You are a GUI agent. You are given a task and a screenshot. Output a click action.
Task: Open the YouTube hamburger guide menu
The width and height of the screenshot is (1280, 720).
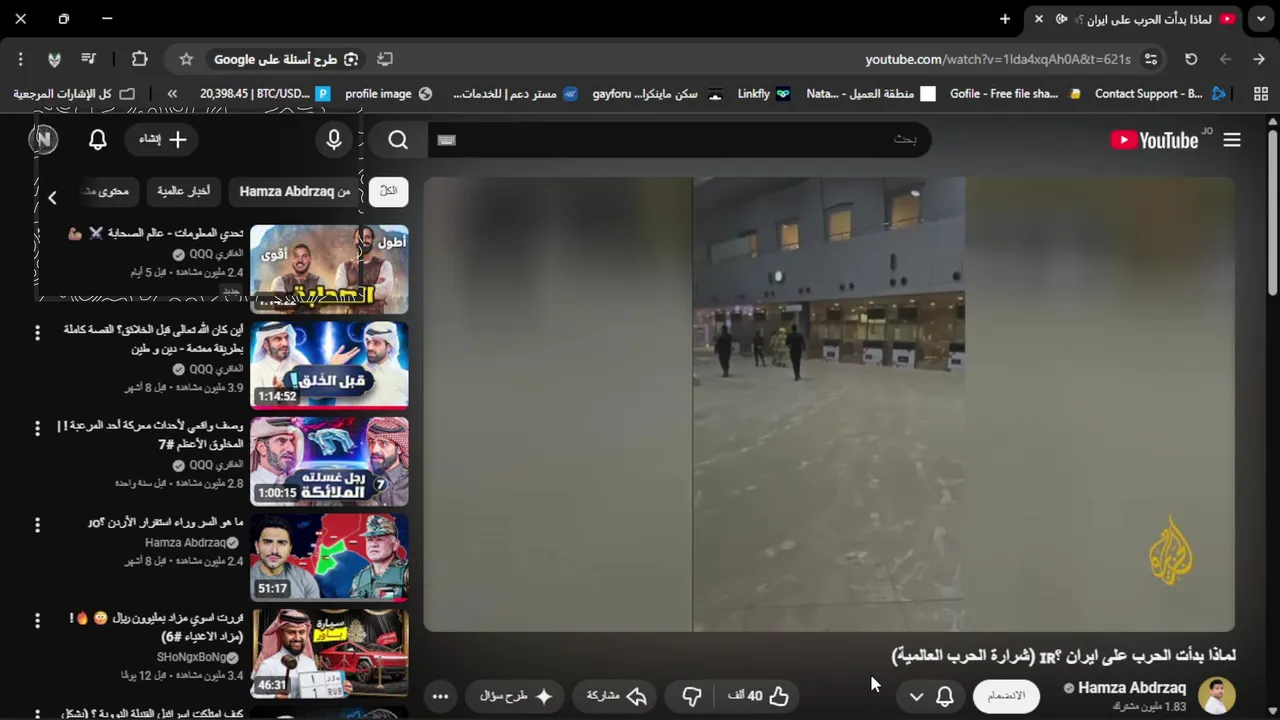pos(1232,140)
